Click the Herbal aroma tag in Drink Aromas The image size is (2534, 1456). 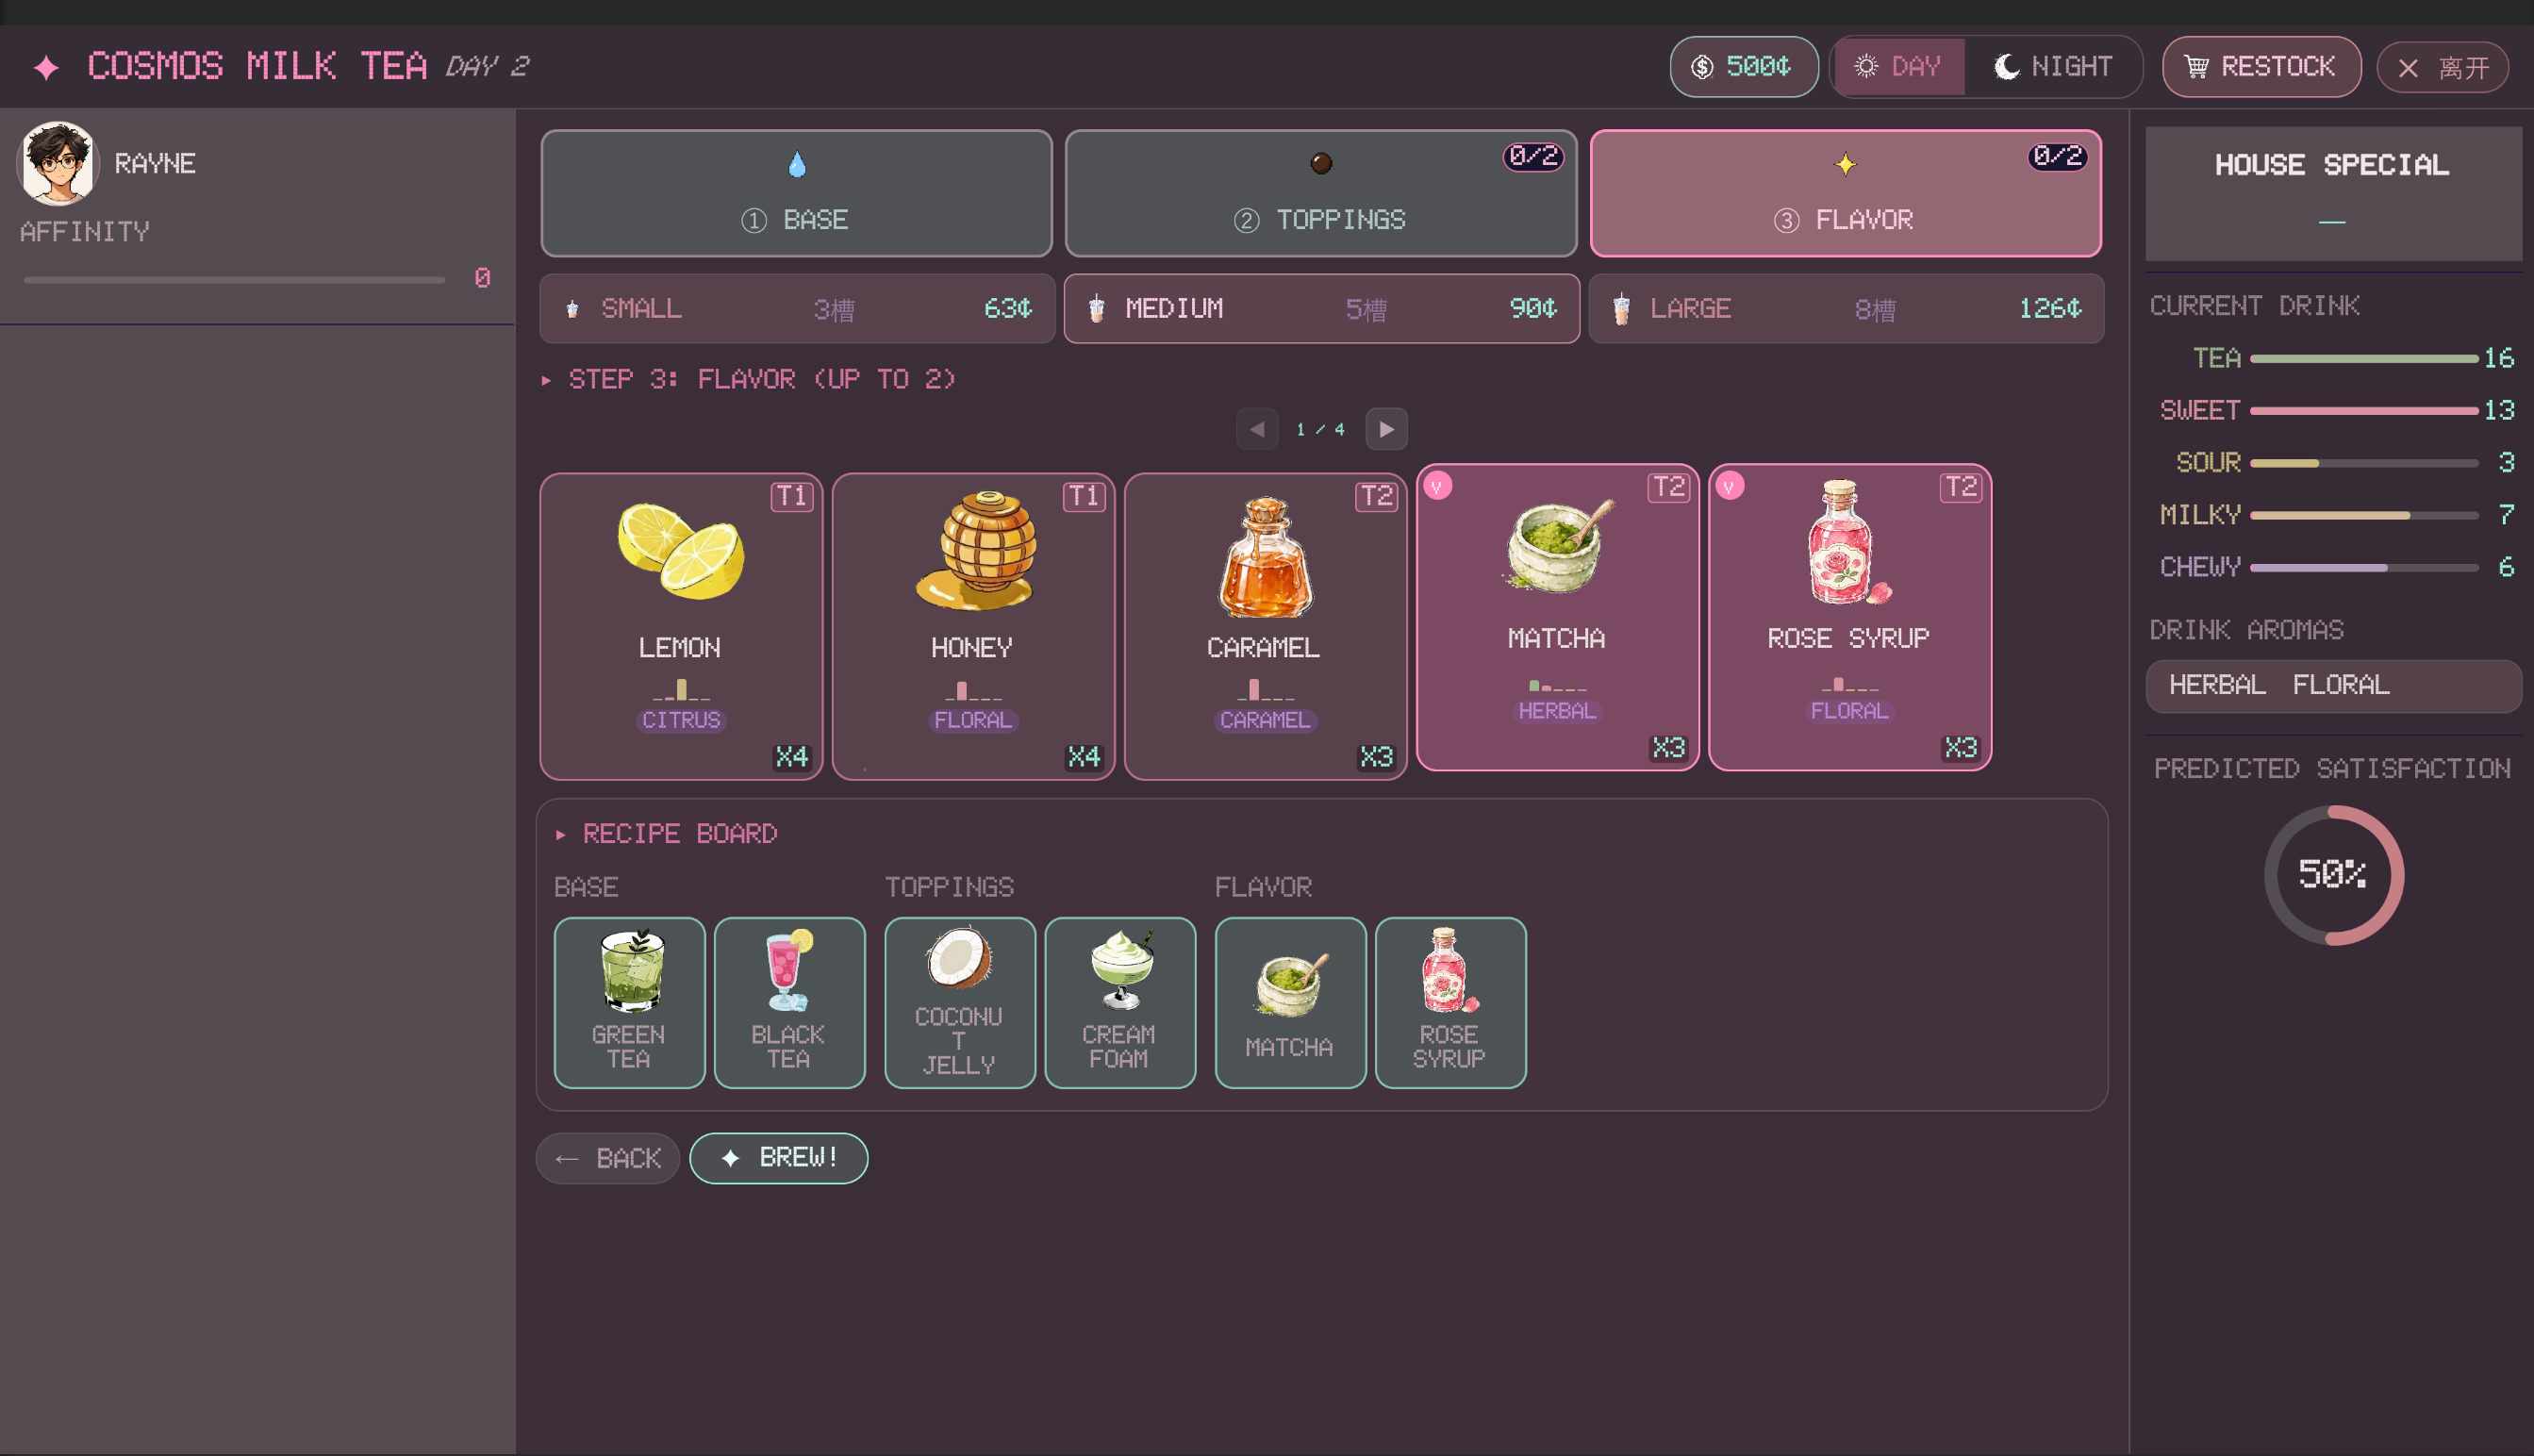(2217, 685)
